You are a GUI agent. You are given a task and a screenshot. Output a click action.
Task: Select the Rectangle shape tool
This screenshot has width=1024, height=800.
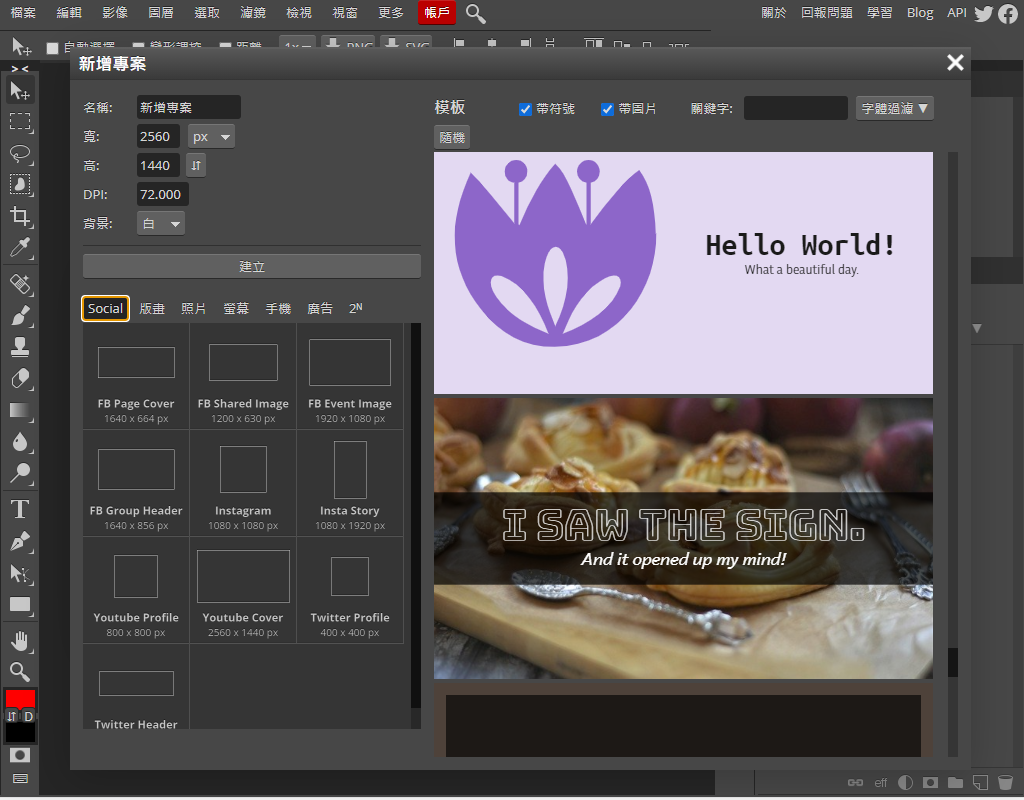tap(20, 605)
